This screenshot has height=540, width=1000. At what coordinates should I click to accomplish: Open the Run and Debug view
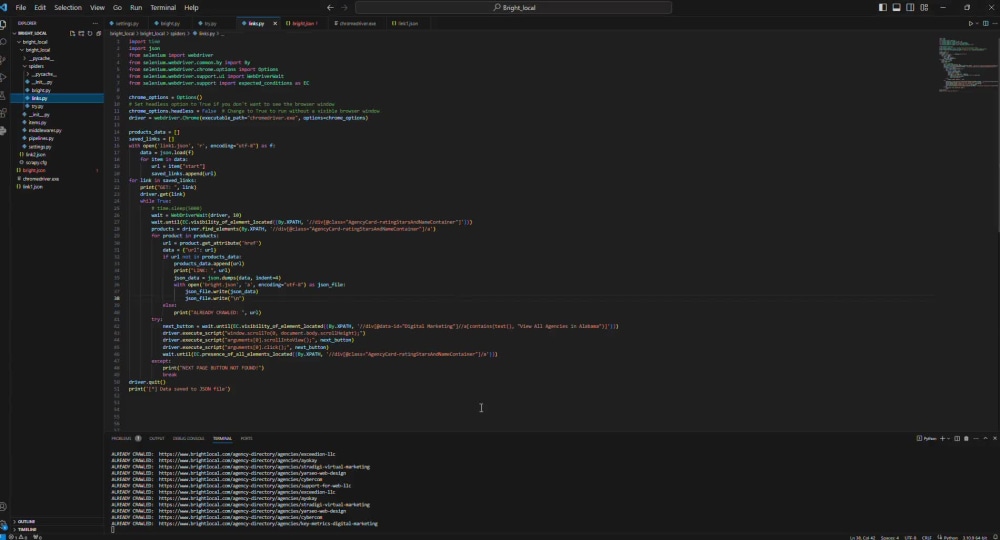pos(5,78)
